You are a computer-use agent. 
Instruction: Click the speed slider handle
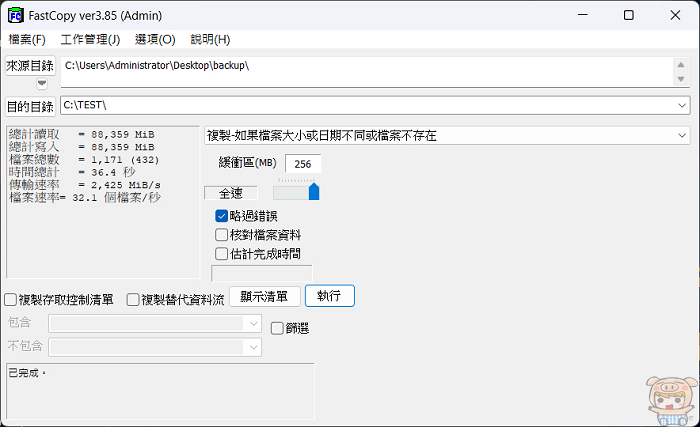(313, 191)
